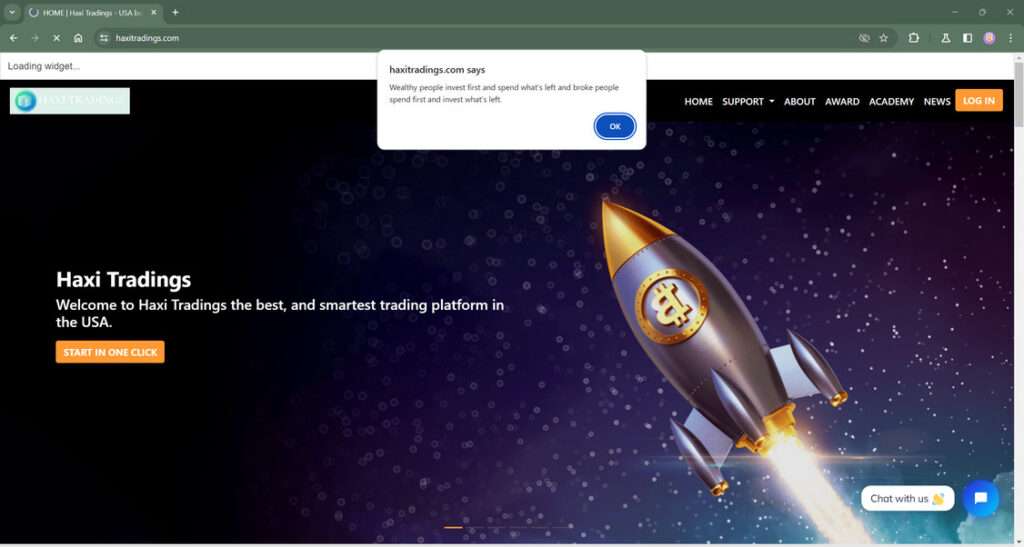The image size is (1024, 547).
Task: Open the profile avatar in toolbar
Action: pyautogui.click(x=989, y=38)
